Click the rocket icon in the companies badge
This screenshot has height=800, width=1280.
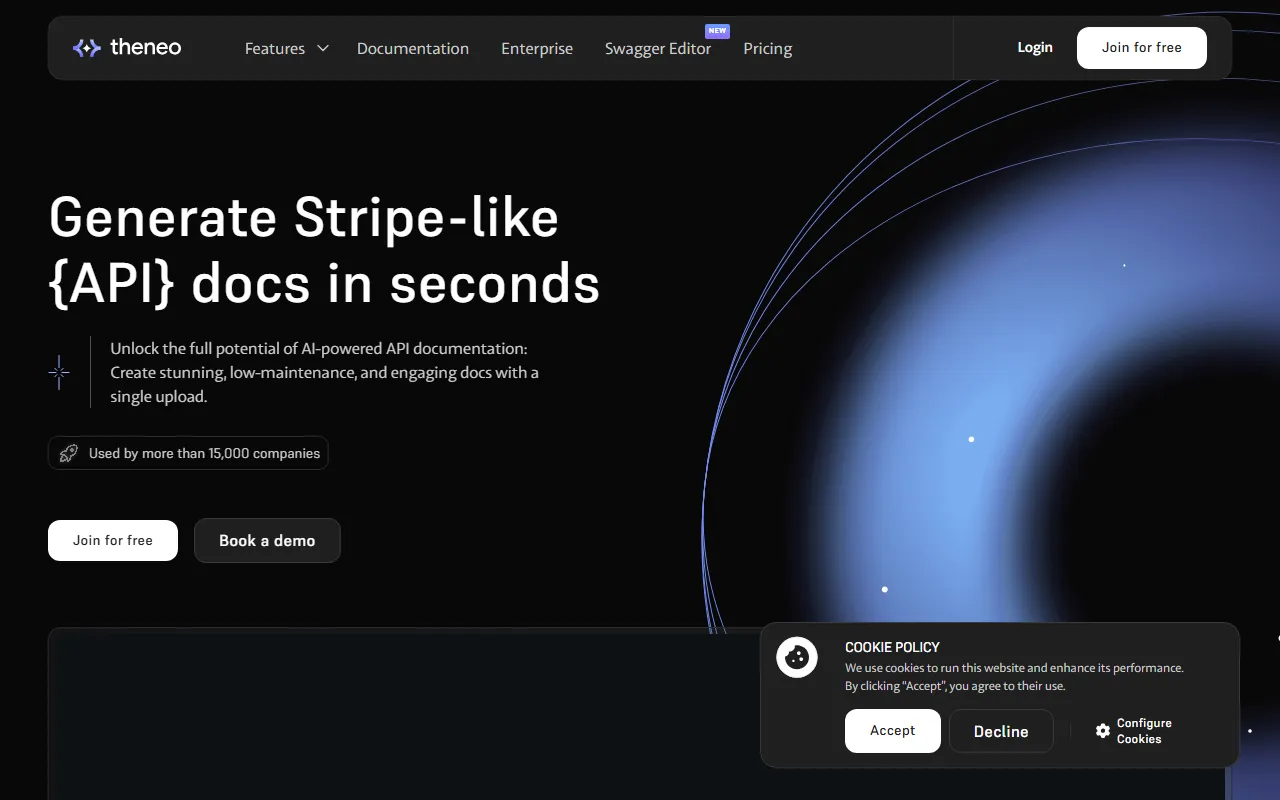click(69, 453)
